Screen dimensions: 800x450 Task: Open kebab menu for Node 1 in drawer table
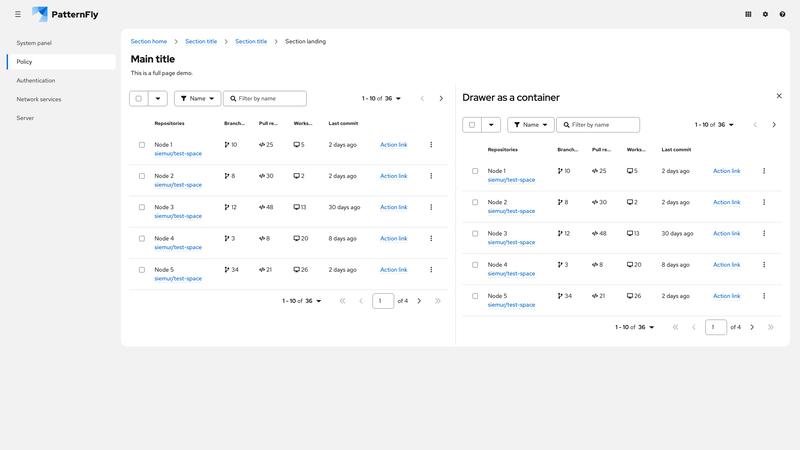pyautogui.click(x=764, y=171)
